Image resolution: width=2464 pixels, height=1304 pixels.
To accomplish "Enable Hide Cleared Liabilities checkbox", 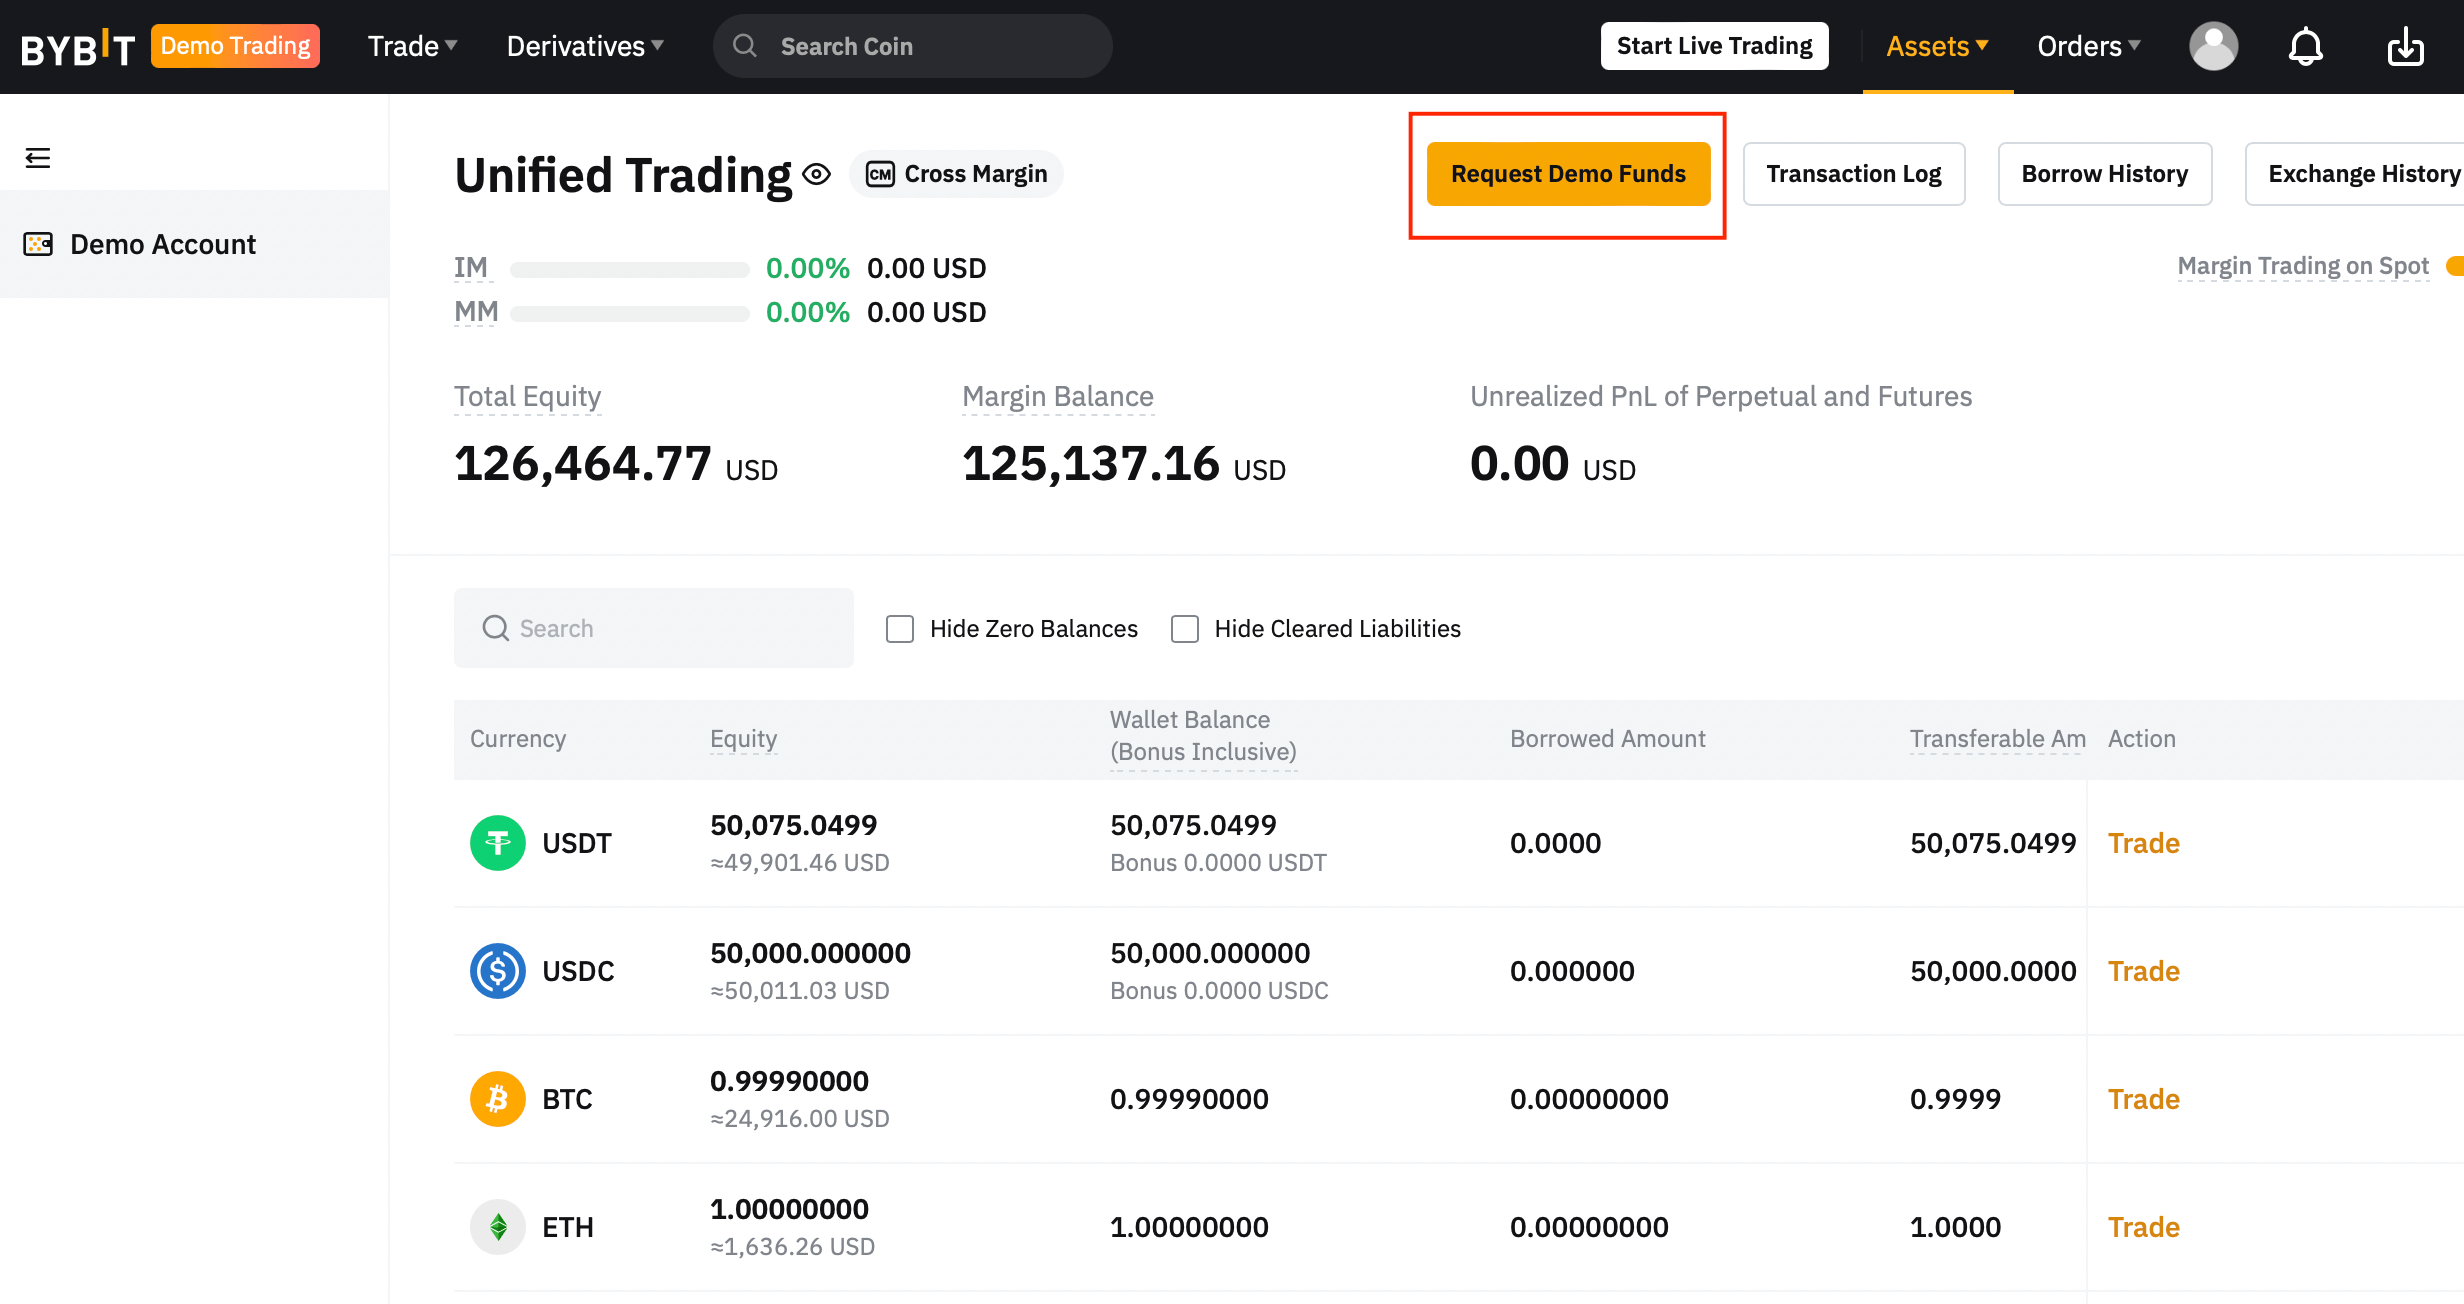I will (x=1183, y=628).
